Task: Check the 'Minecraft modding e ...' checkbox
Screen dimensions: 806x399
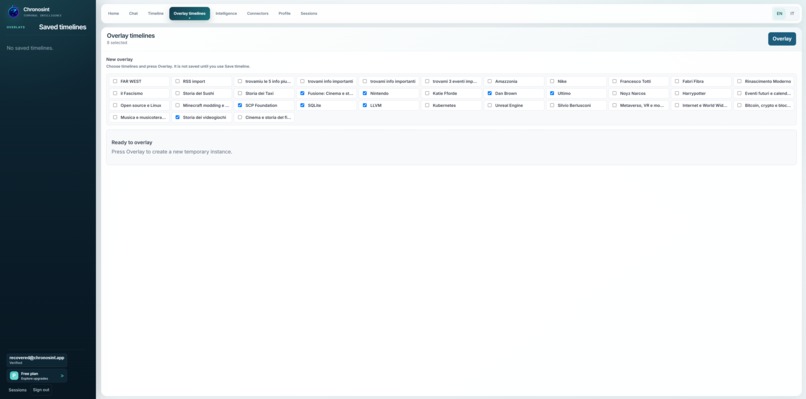Action: click(177, 105)
